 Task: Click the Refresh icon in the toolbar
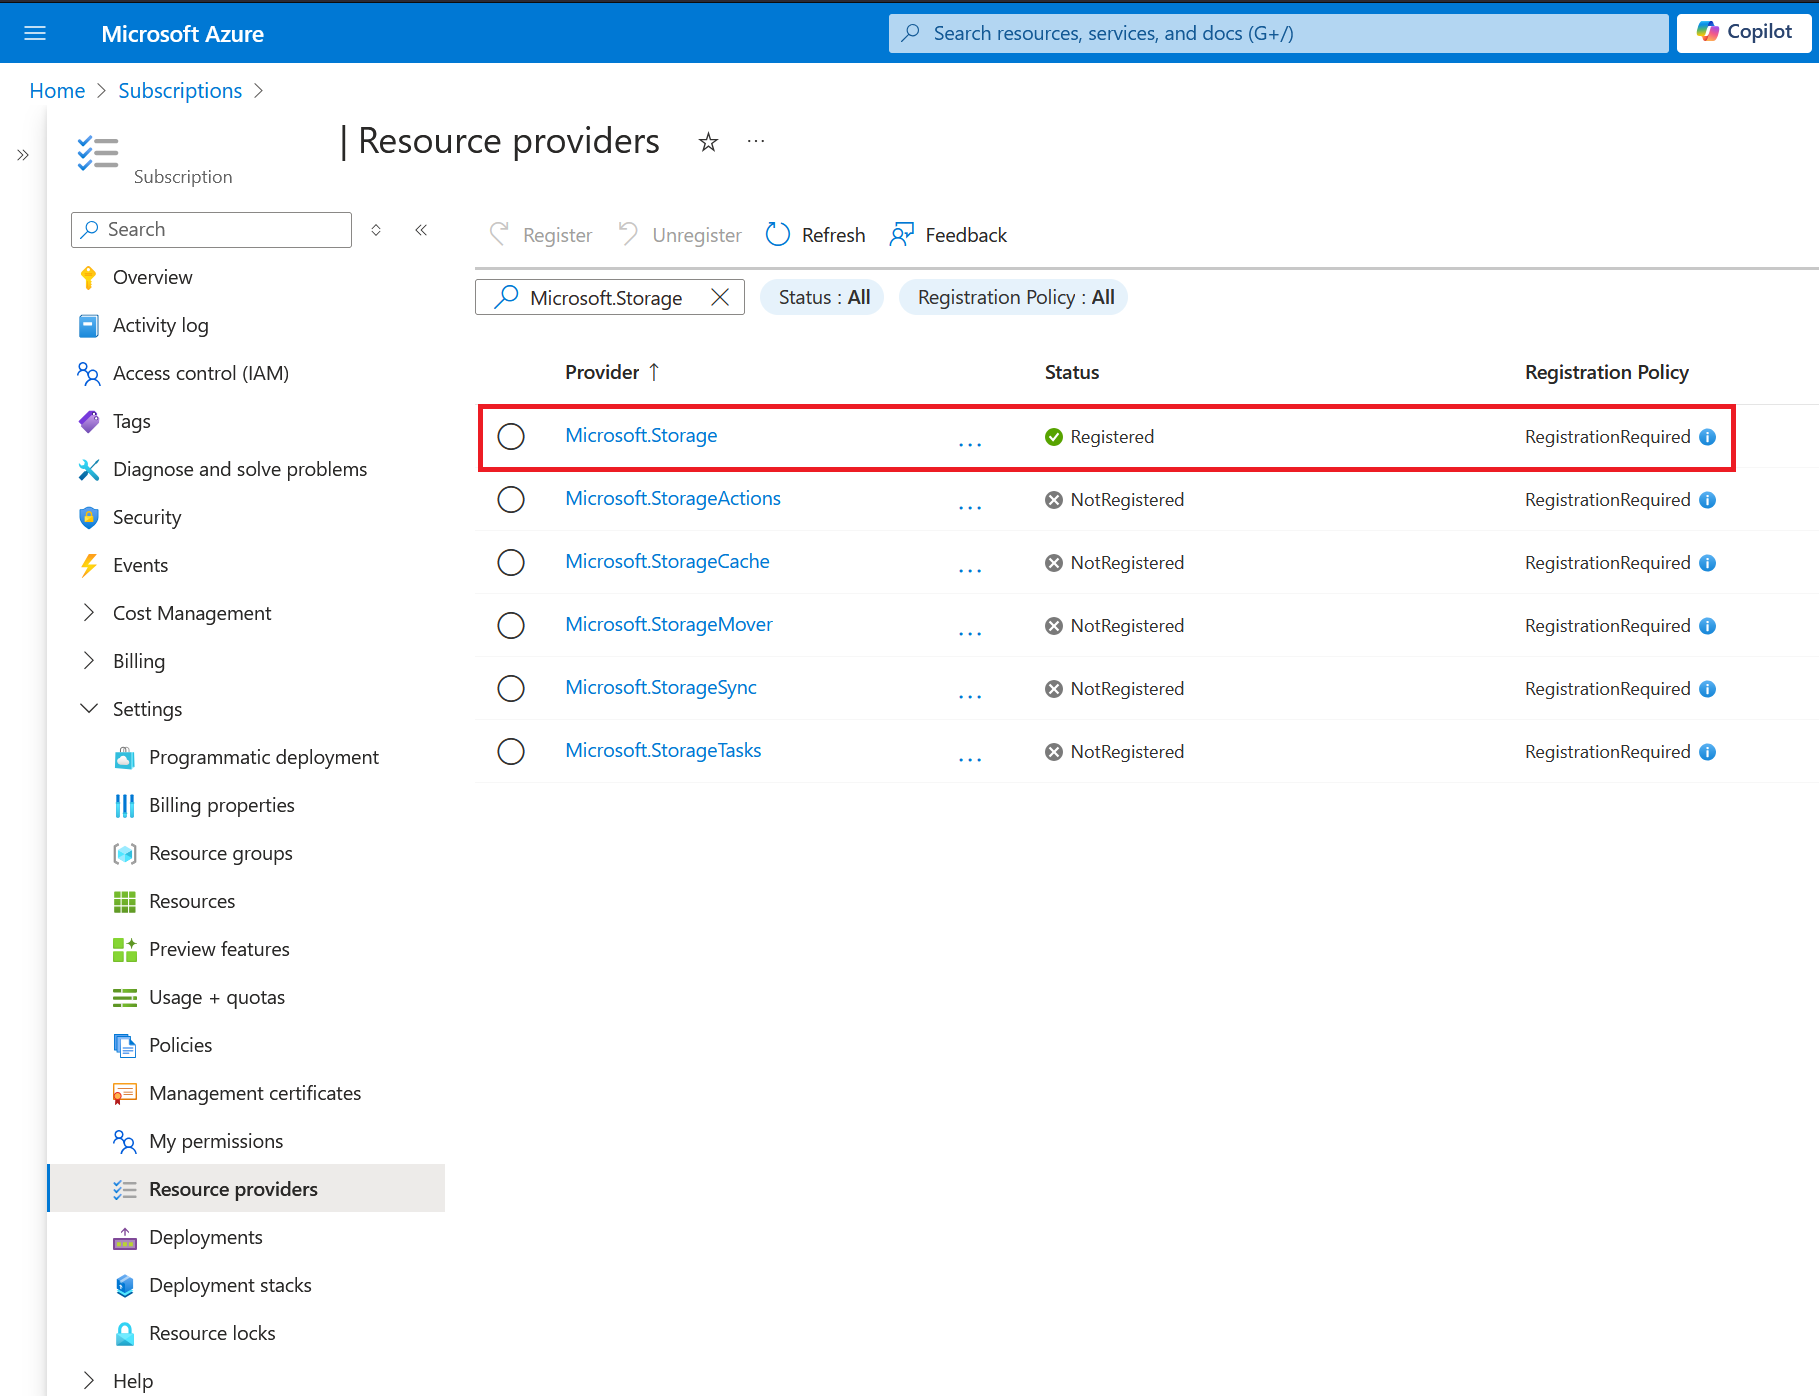(x=778, y=234)
